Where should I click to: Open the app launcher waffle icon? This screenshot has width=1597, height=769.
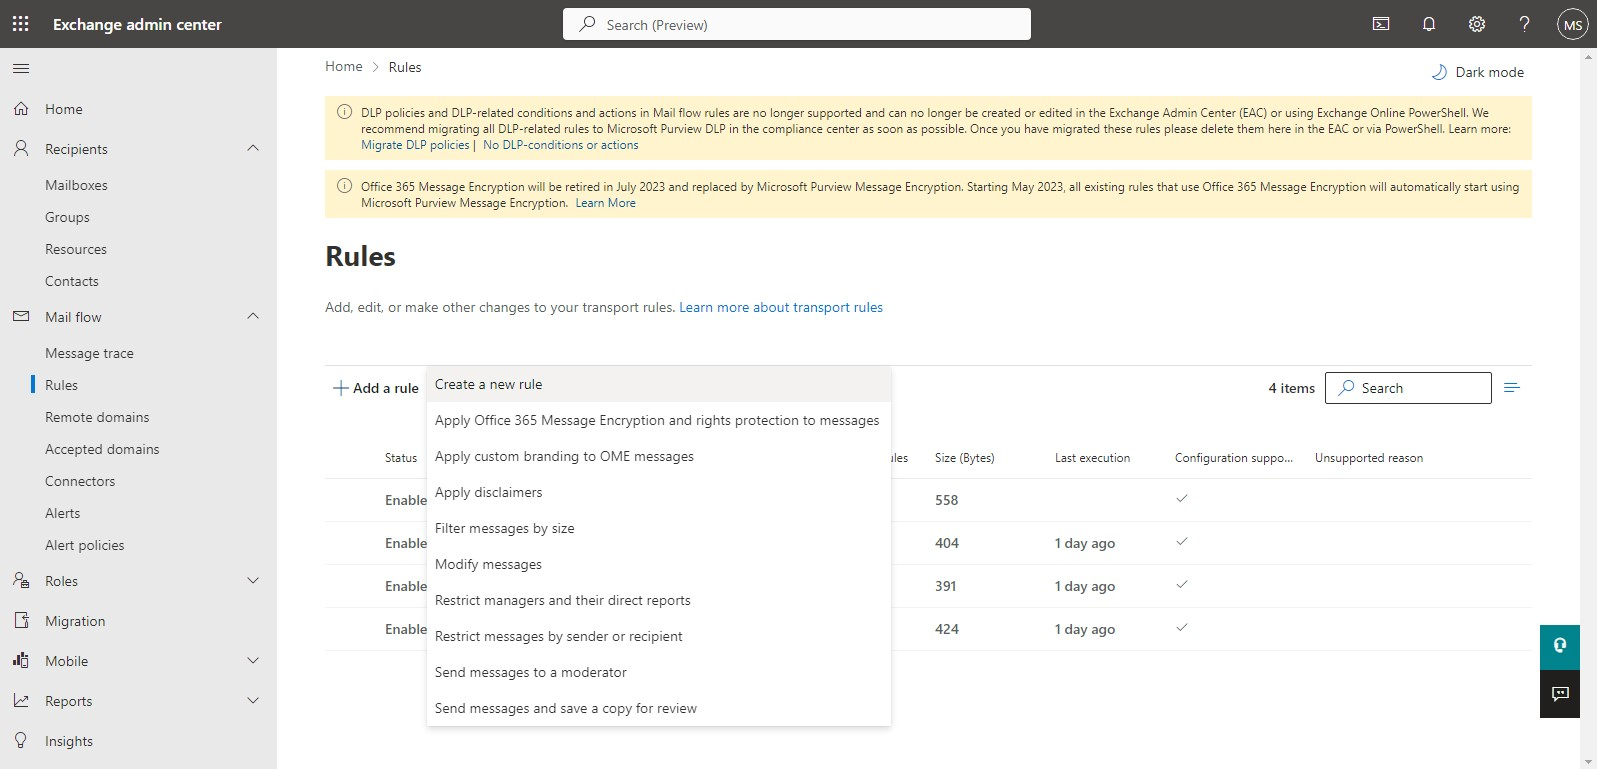point(20,24)
